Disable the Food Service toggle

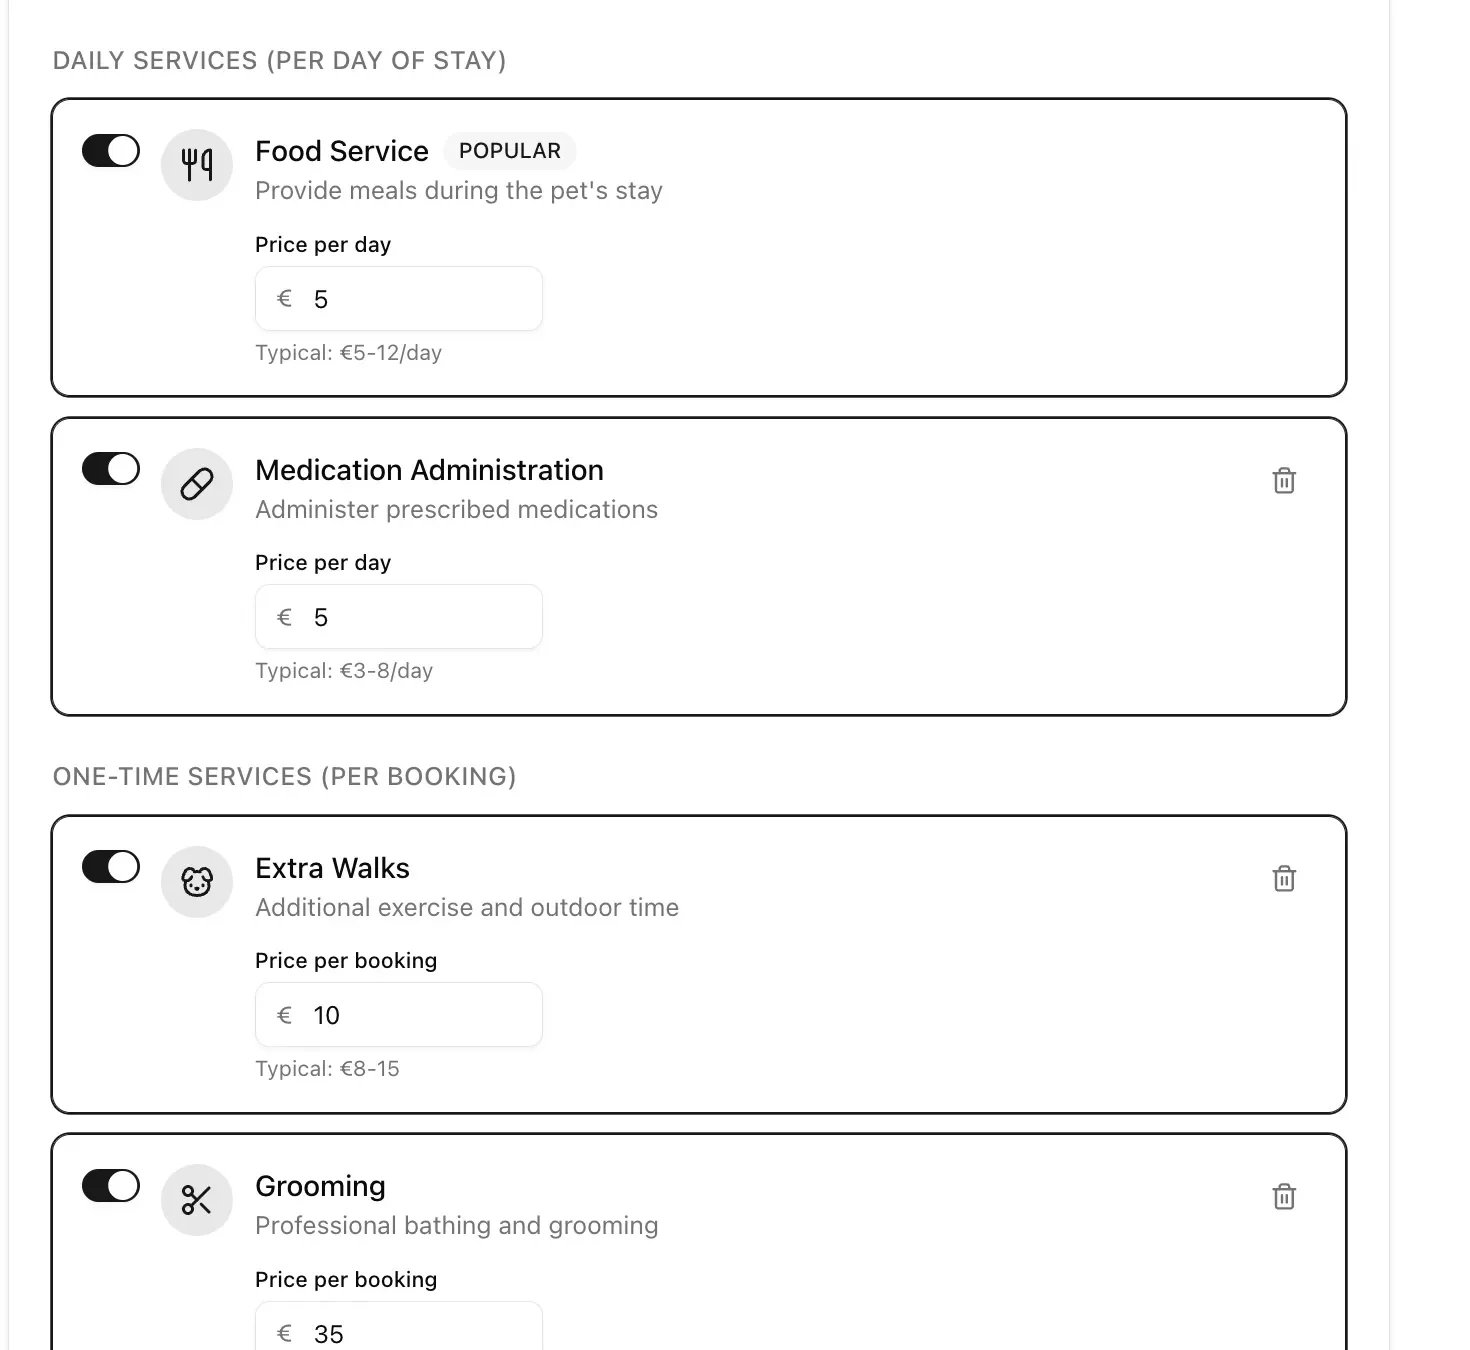[x=110, y=150]
